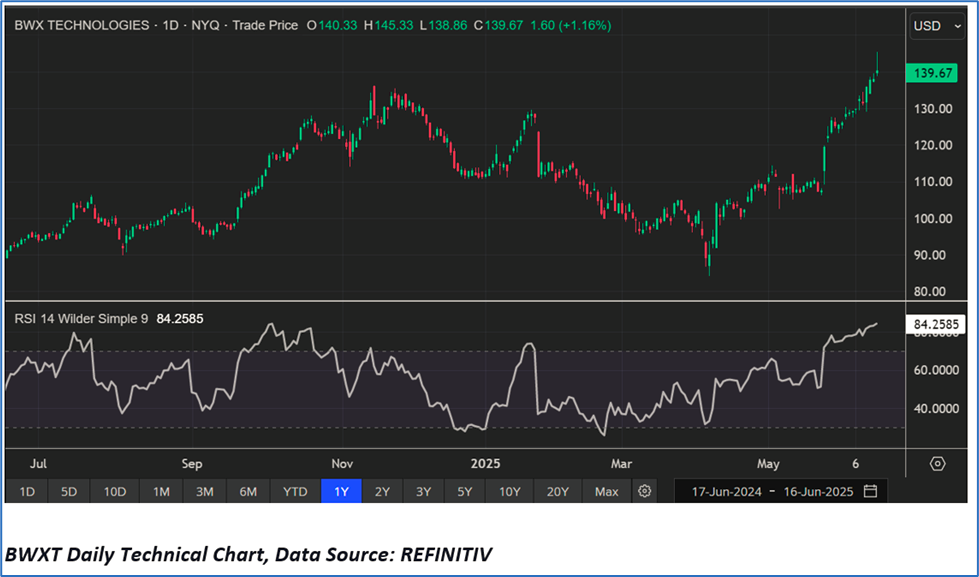Switch chart to 6M range
Viewport: 979px width, 577px height.
(x=248, y=491)
